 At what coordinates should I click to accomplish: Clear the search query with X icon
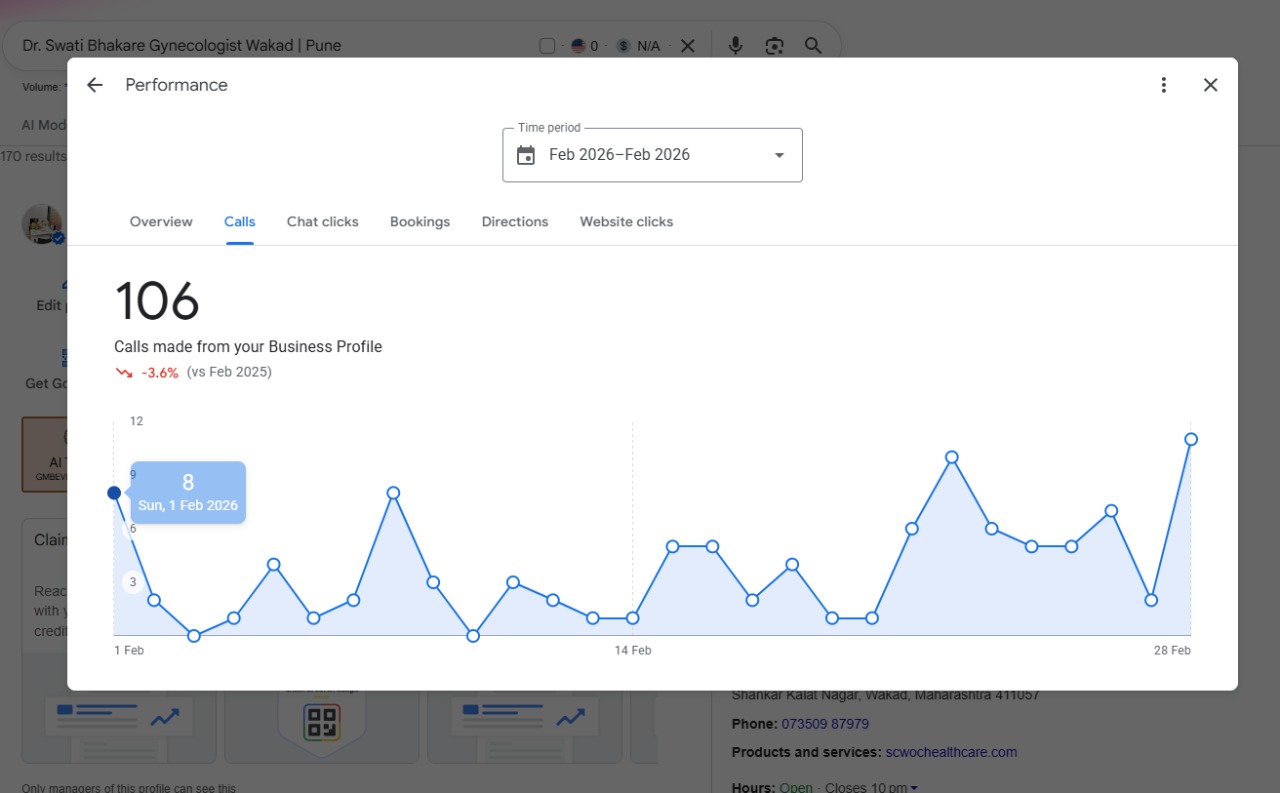tap(688, 46)
